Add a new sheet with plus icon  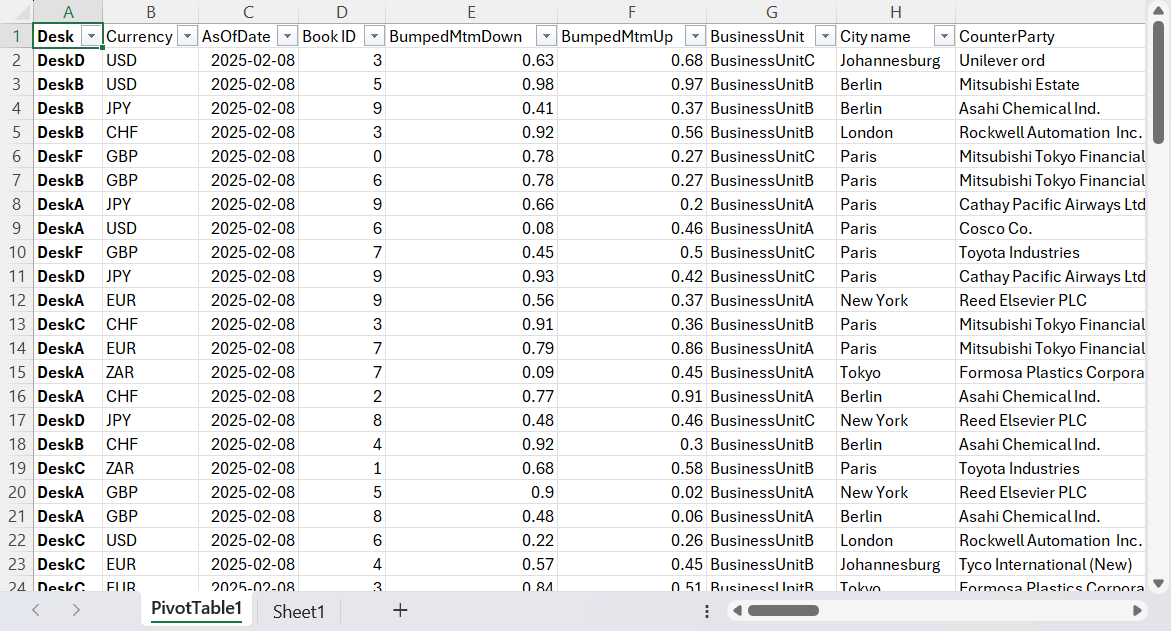(400, 610)
